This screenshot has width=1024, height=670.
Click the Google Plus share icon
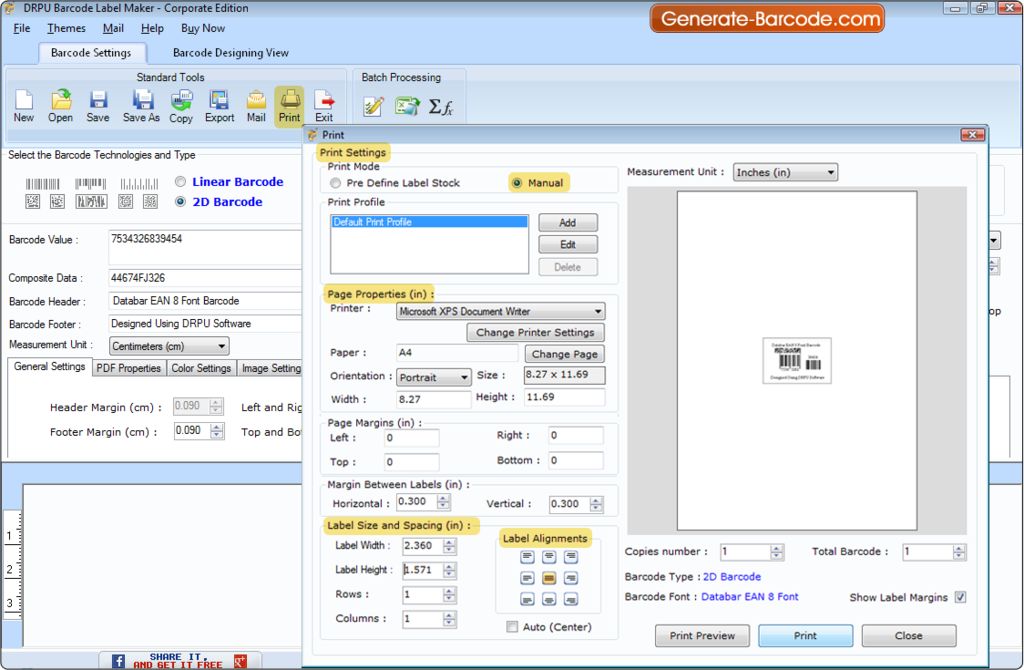[x=240, y=661]
